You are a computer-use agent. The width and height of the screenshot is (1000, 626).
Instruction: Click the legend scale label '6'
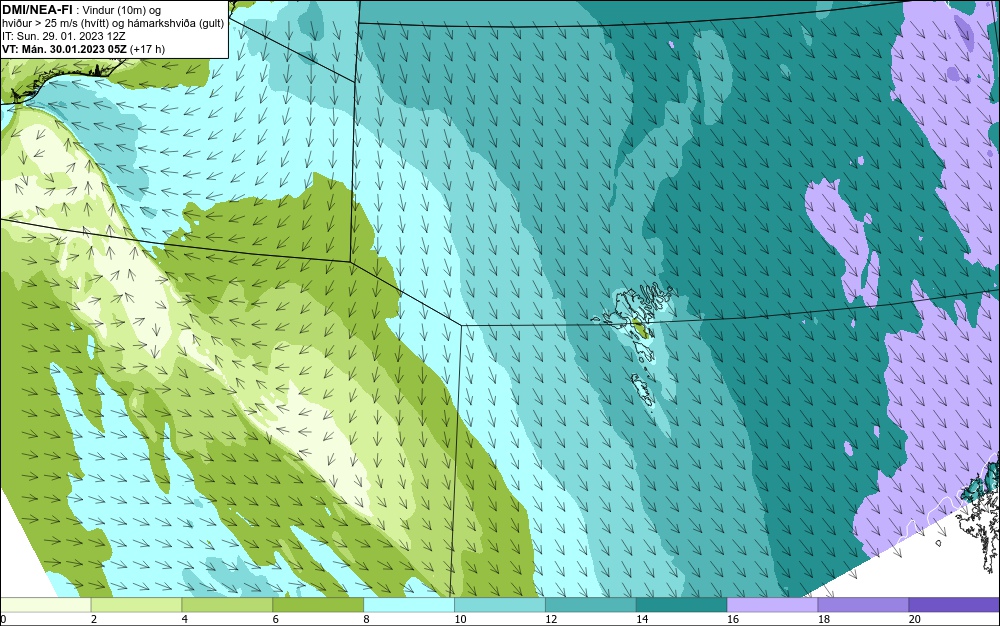click(276, 619)
